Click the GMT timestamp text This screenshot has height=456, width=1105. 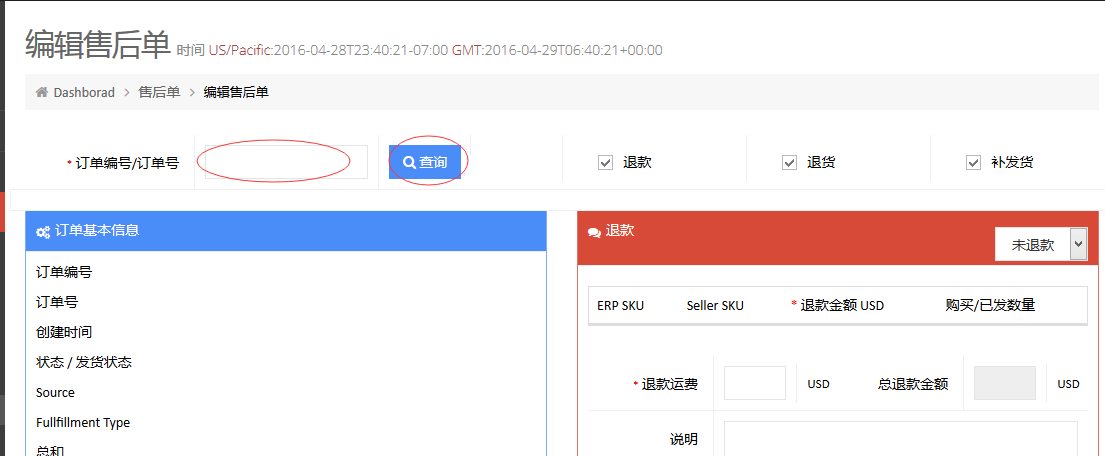tap(557, 50)
